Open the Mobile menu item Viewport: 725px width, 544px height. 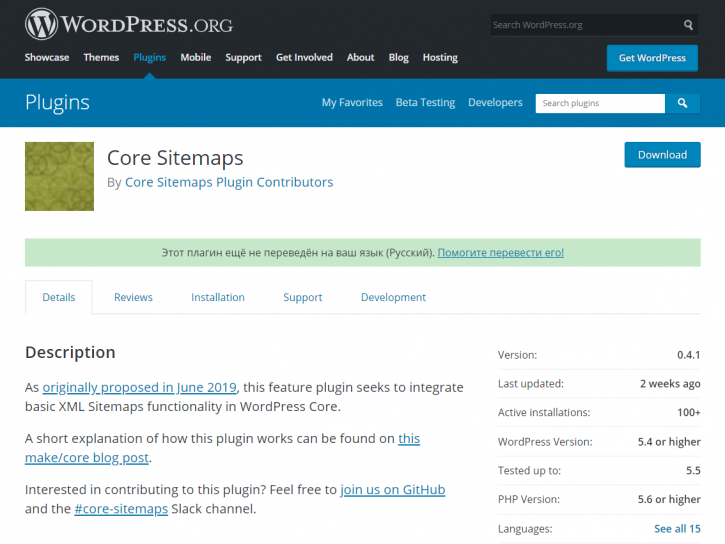tap(196, 57)
